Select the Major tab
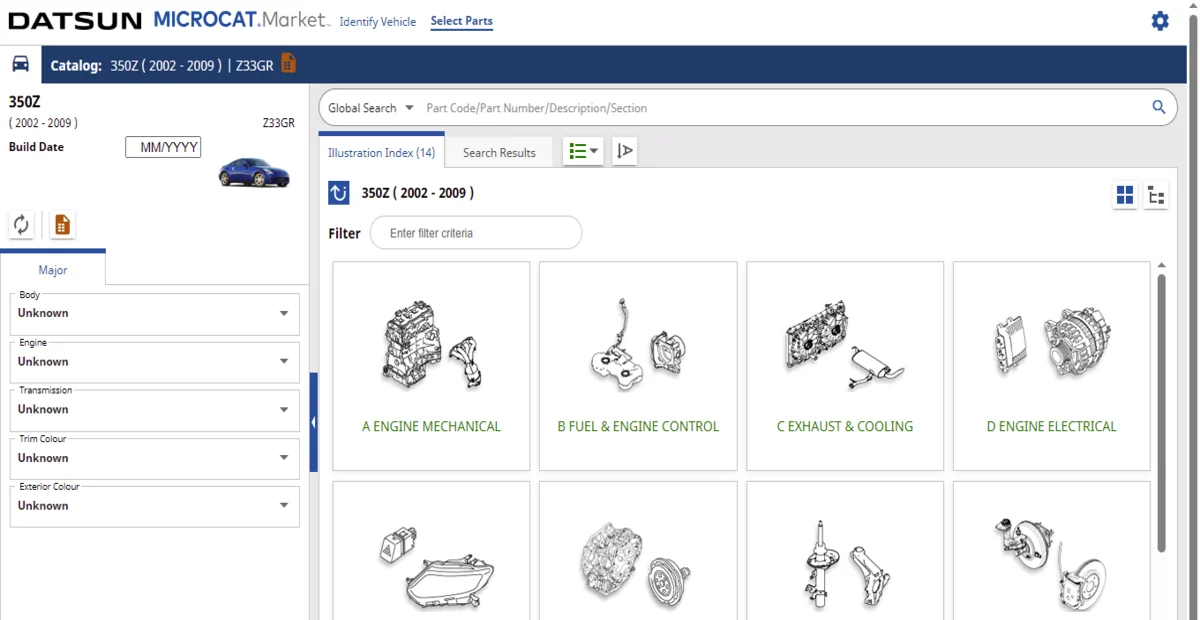The image size is (1200, 620). pyautogui.click(x=53, y=270)
